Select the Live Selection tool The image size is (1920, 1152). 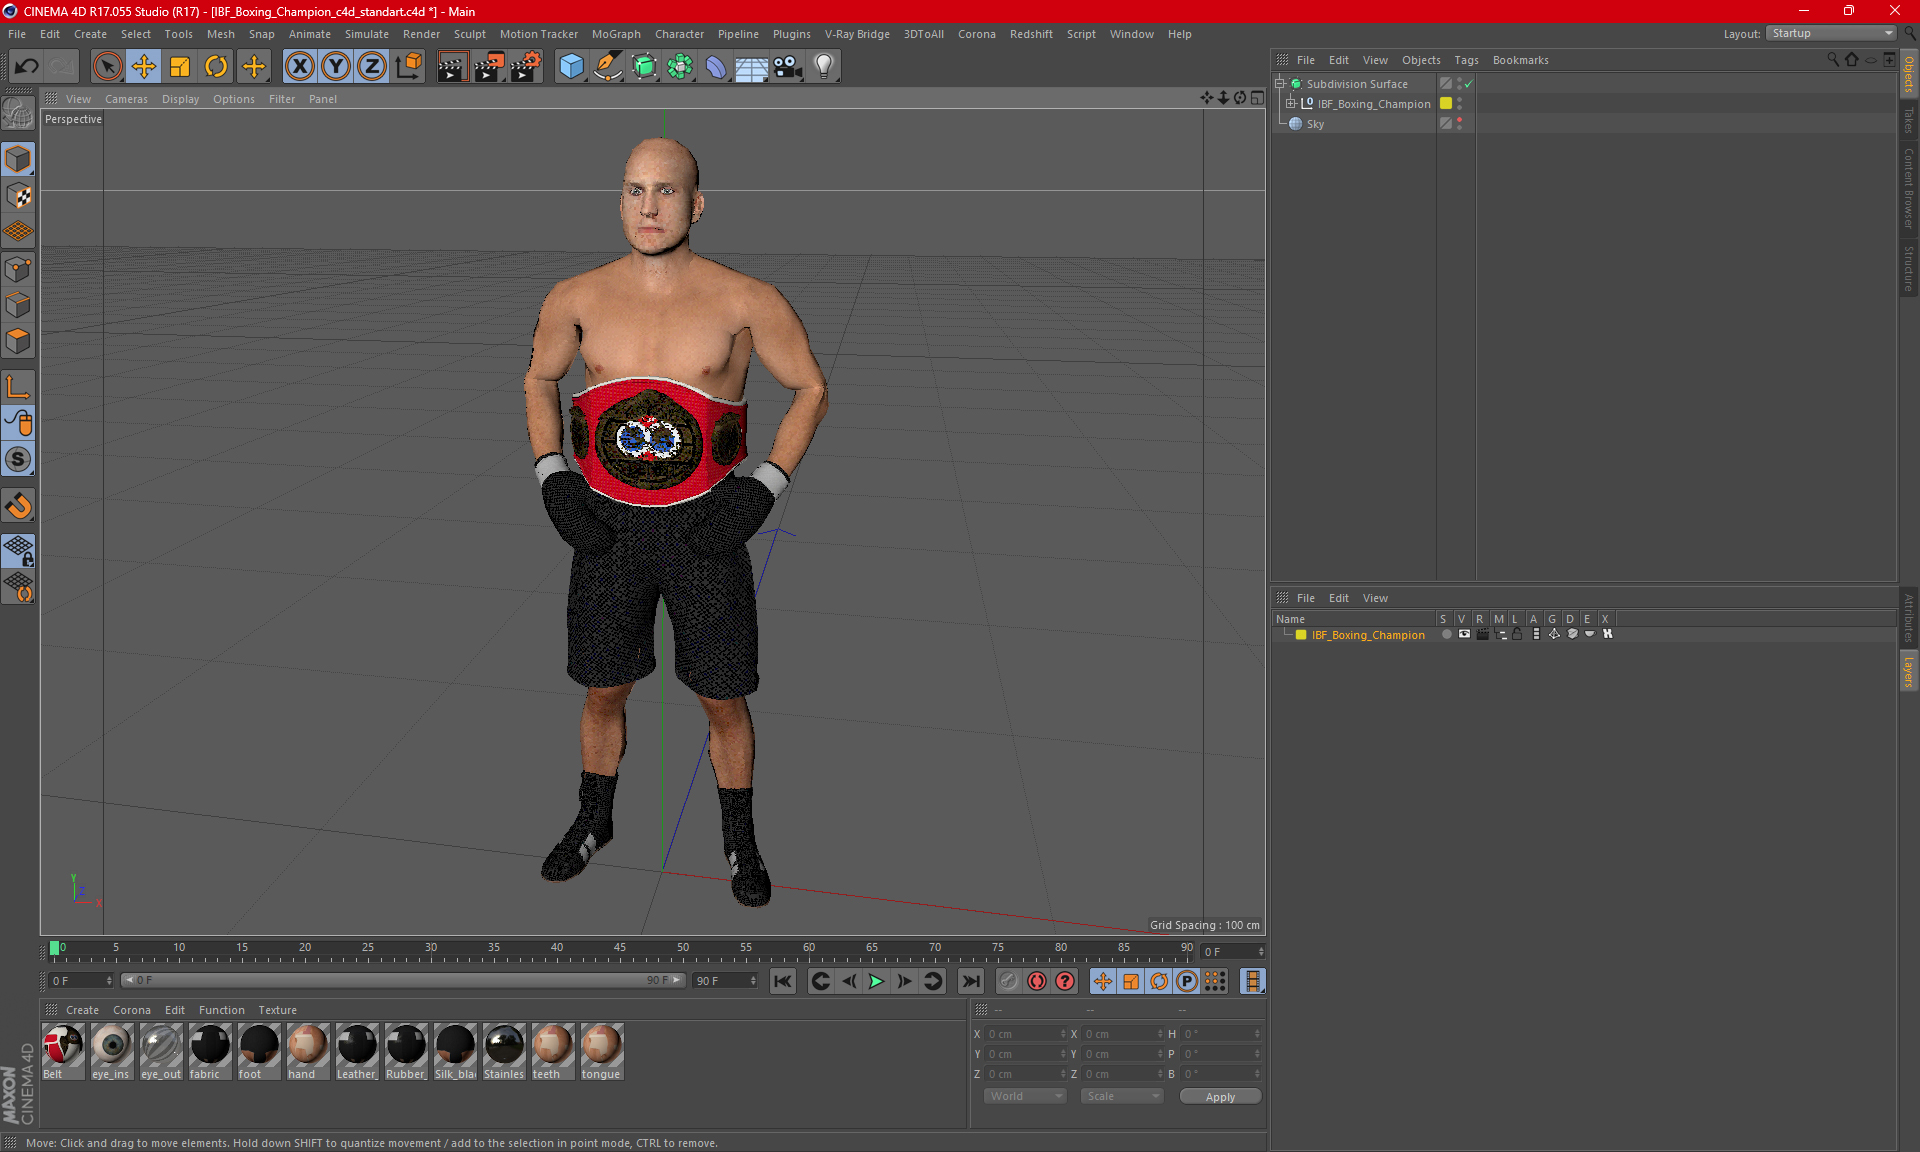click(107, 67)
